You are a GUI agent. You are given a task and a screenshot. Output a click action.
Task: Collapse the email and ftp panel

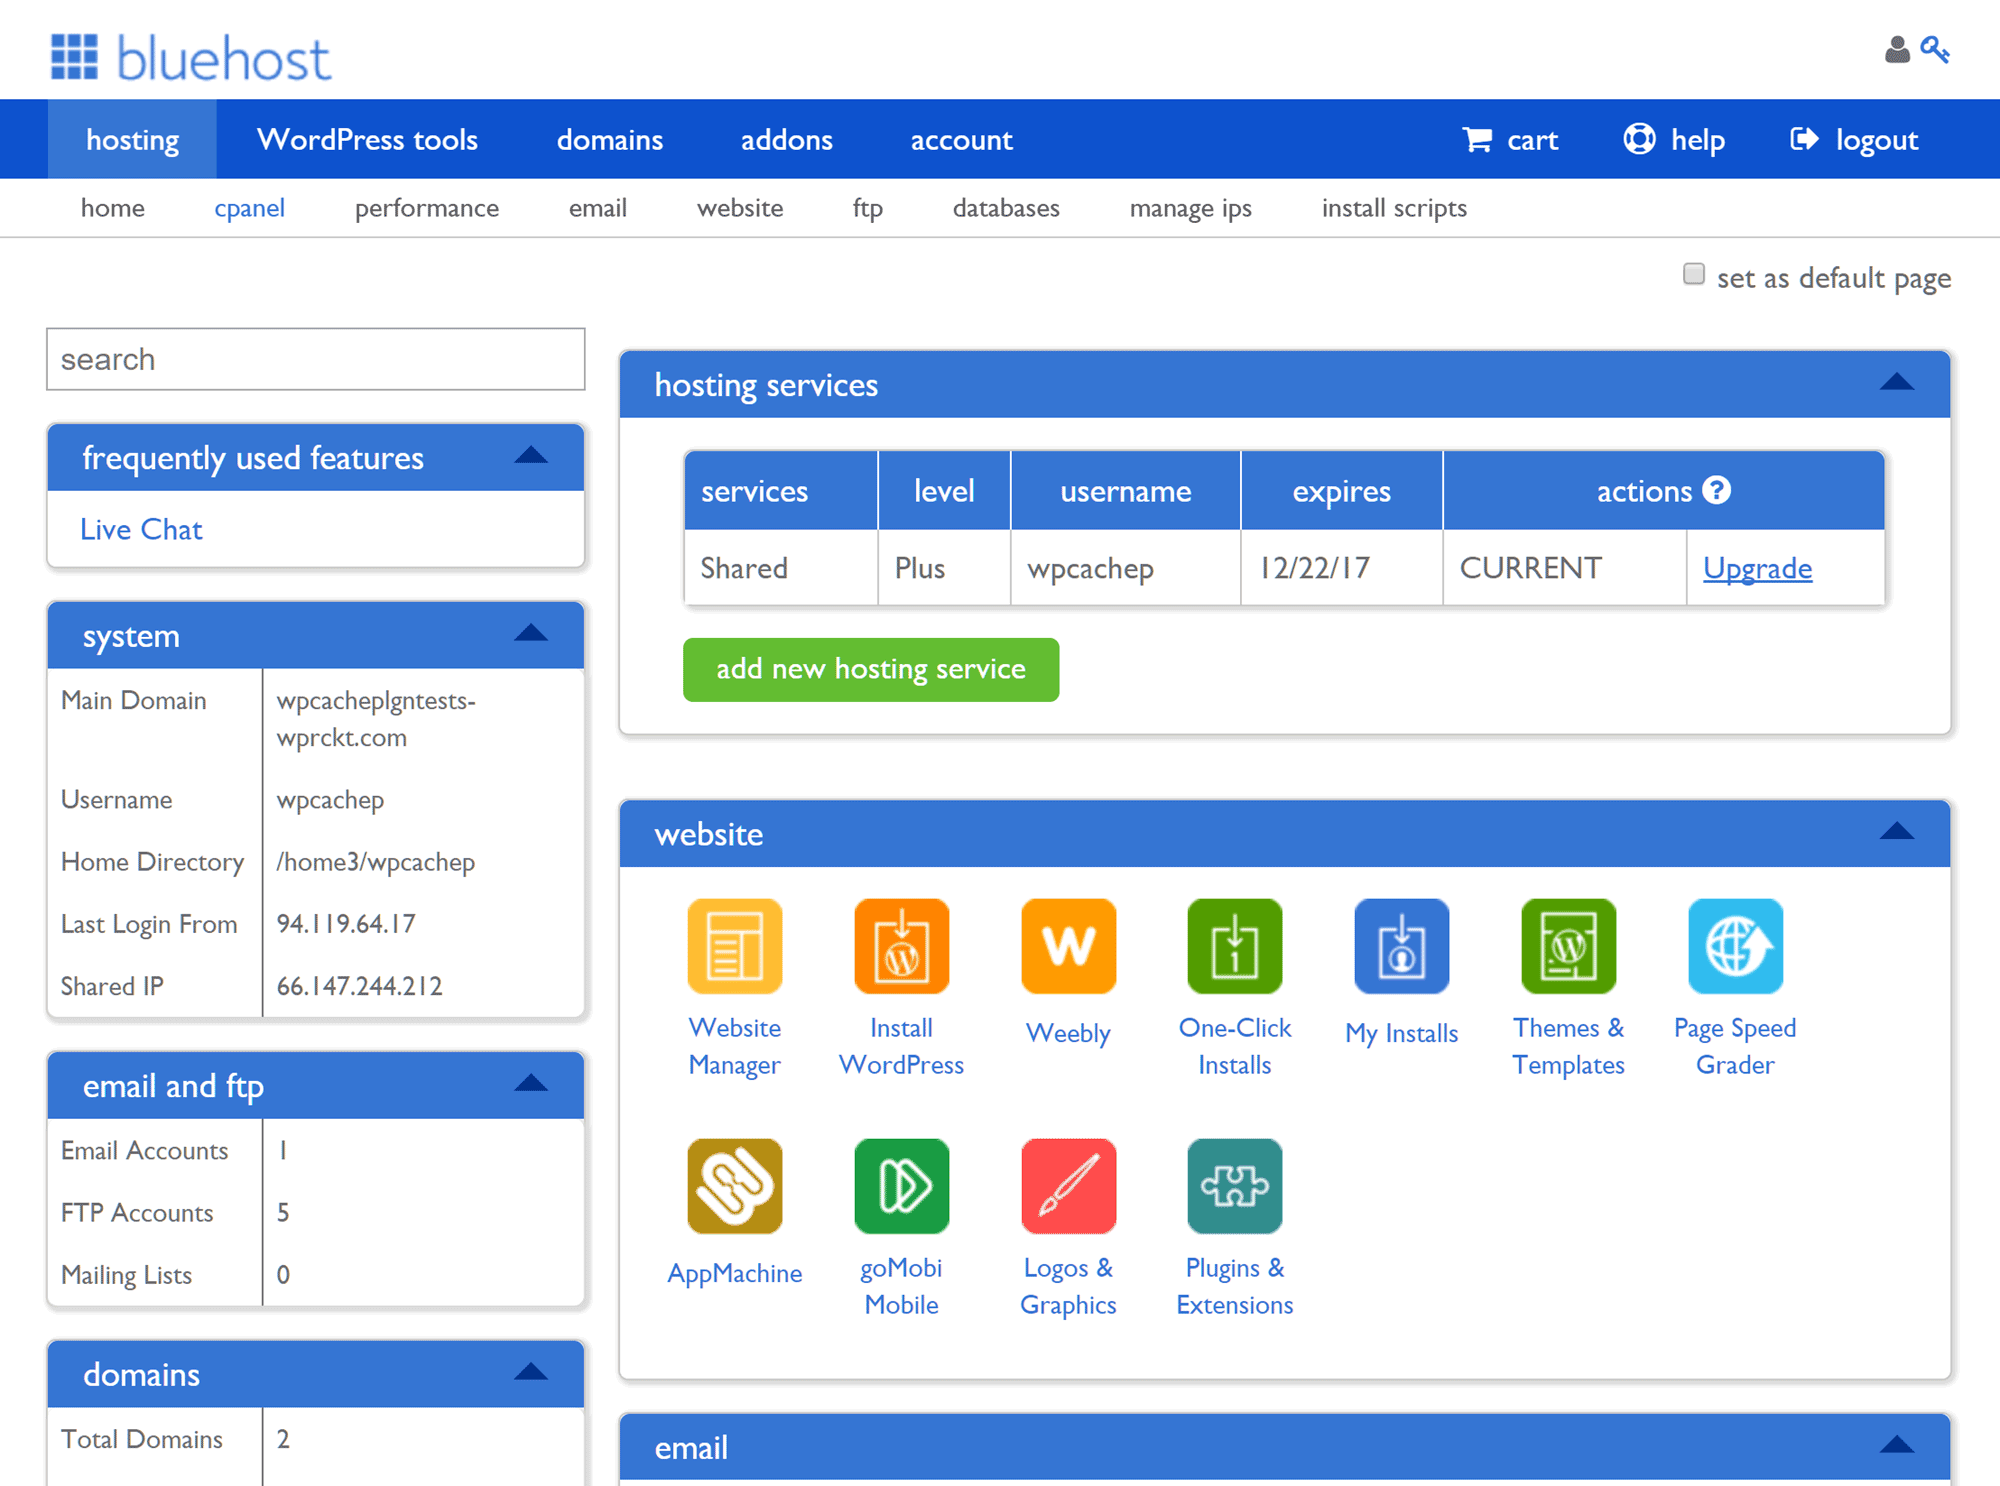(x=531, y=1083)
